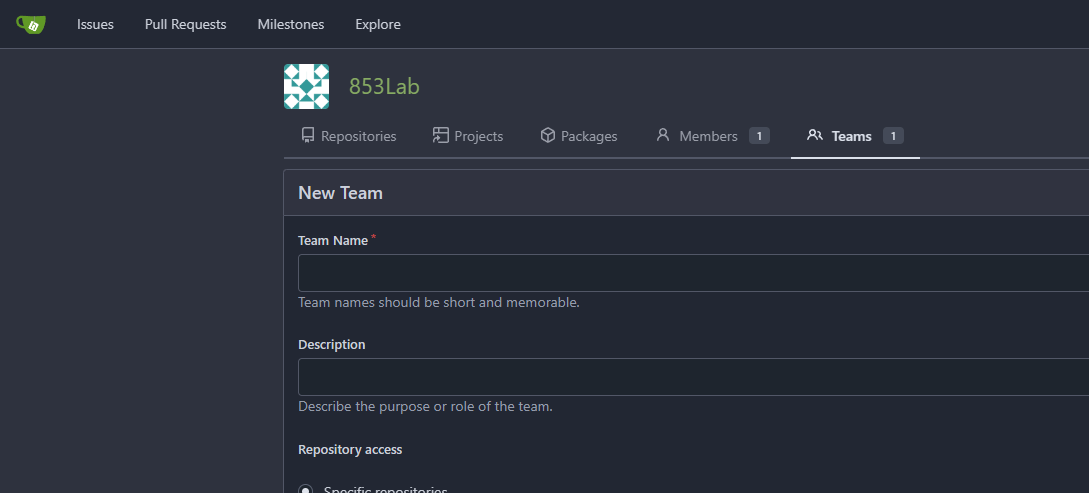Viewport: 1089px width, 493px height.
Task: Switch to the Repositories tab label
Action: (358, 136)
